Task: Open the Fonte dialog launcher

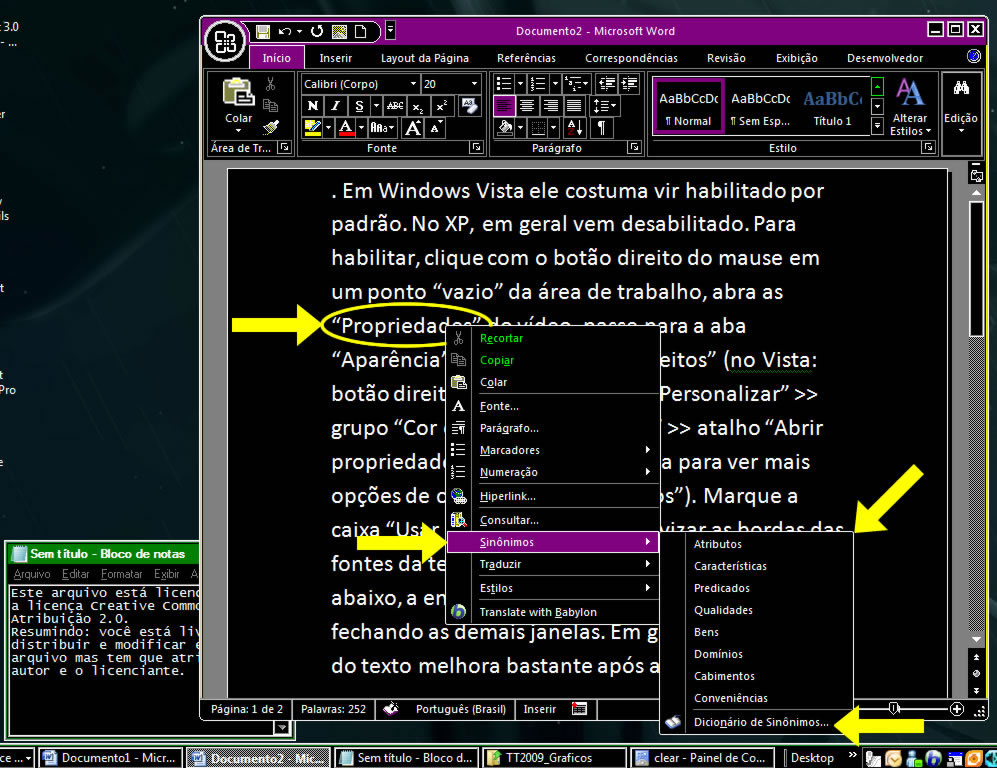Action: (476, 147)
